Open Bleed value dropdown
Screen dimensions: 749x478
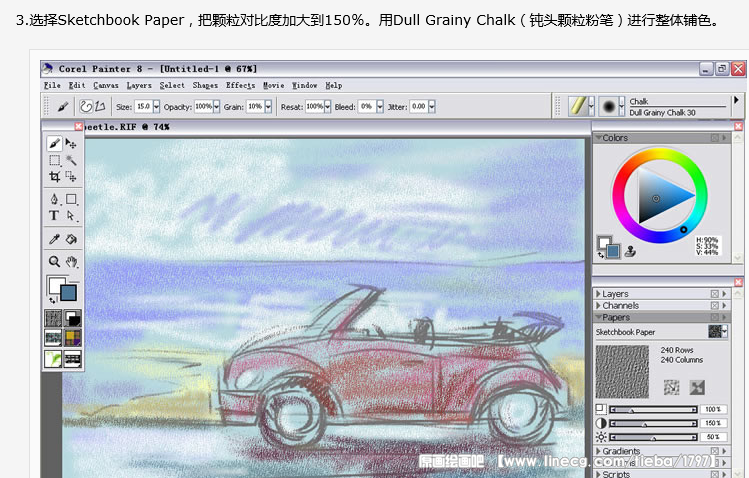pyautogui.click(x=380, y=106)
